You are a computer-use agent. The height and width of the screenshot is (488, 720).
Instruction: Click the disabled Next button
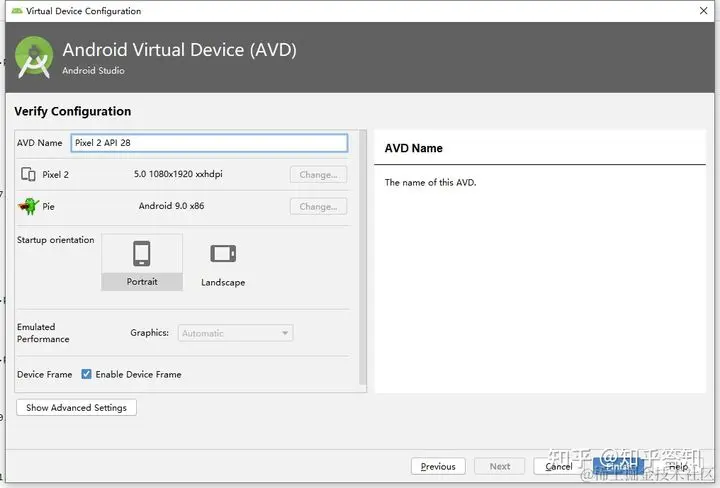click(x=500, y=466)
